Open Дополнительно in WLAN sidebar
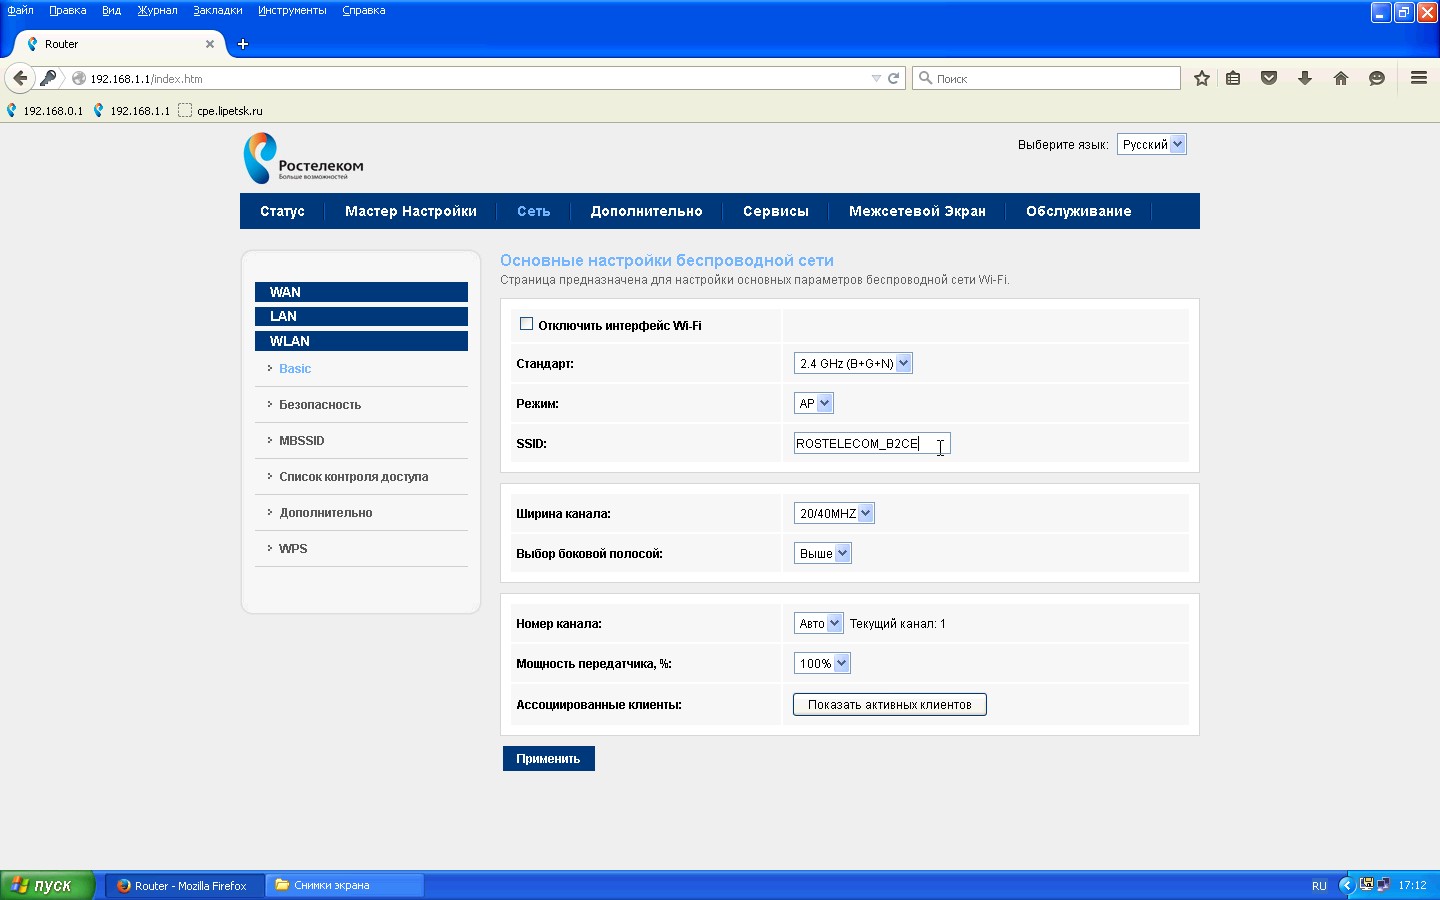Screen dimensions: 1440x900 (326, 513)
